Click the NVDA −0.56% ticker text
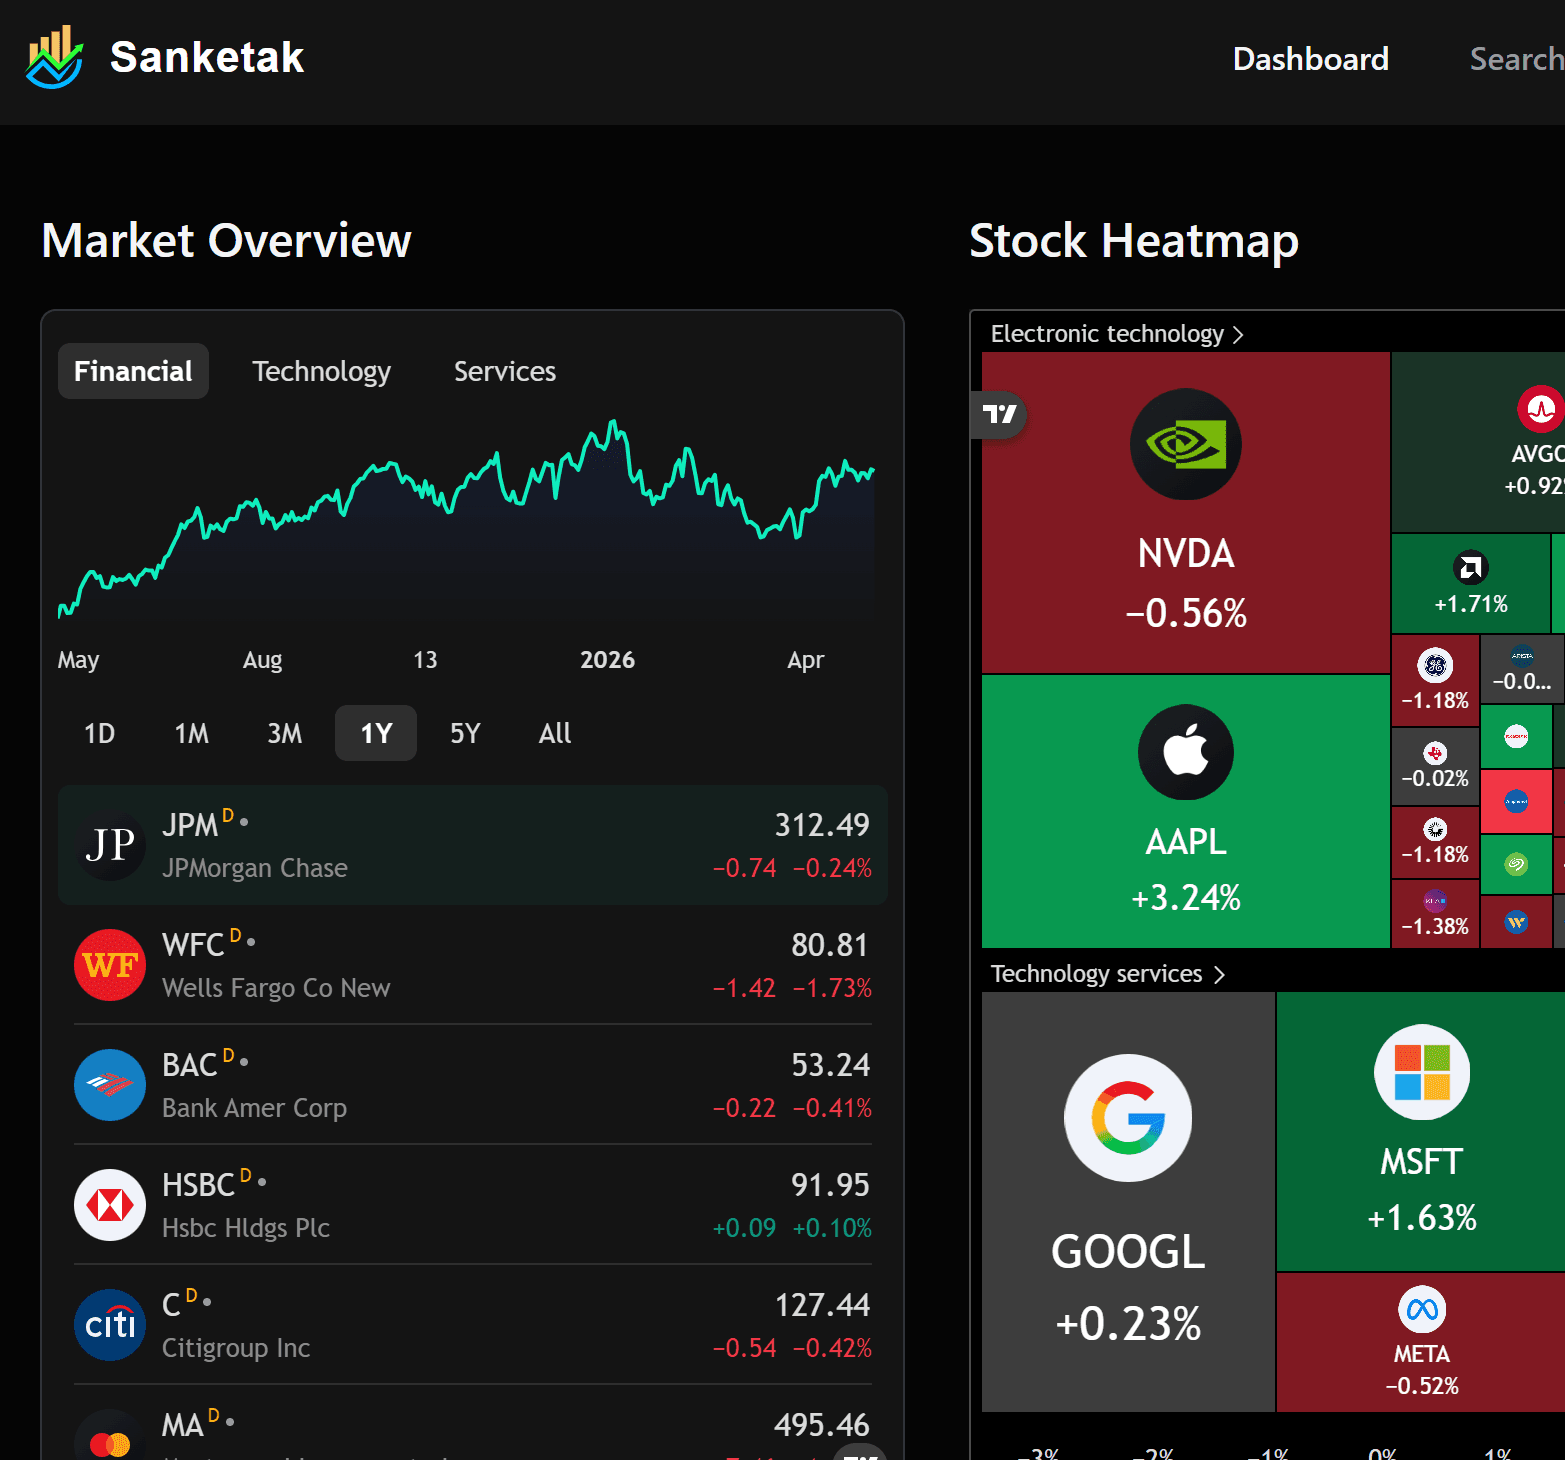Image resolution: width=1565 pixels, height=1460 pixels. [1186, 583]
